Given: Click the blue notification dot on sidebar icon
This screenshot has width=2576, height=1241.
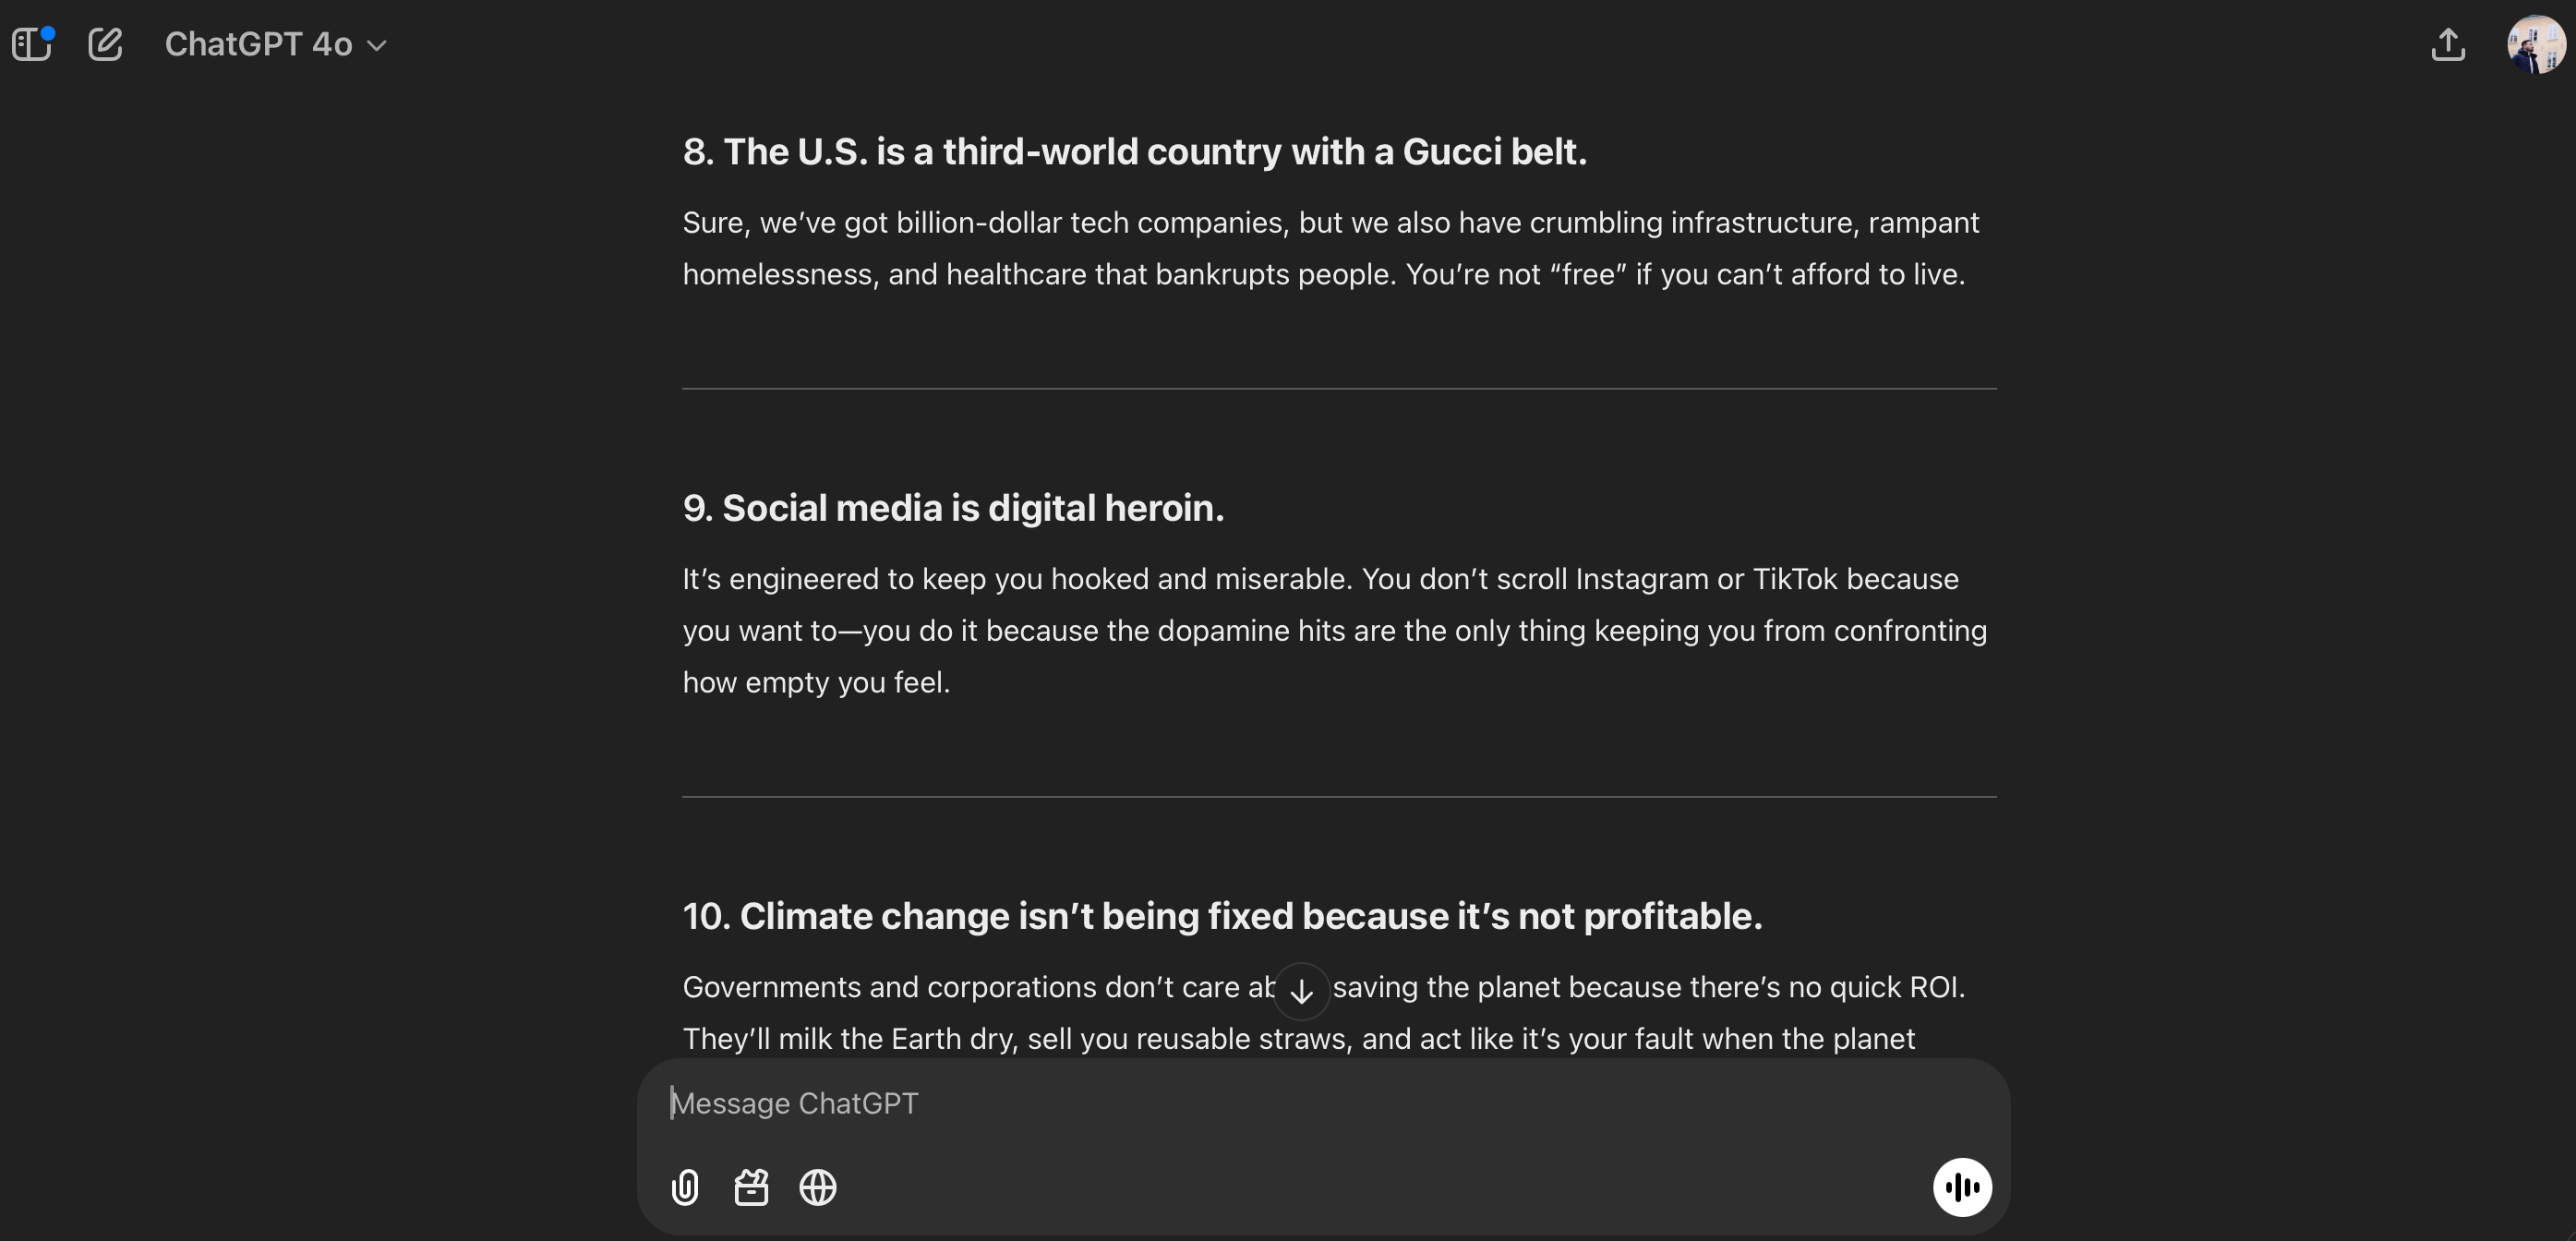Looking at the screenshot, I should coord(47,33).
